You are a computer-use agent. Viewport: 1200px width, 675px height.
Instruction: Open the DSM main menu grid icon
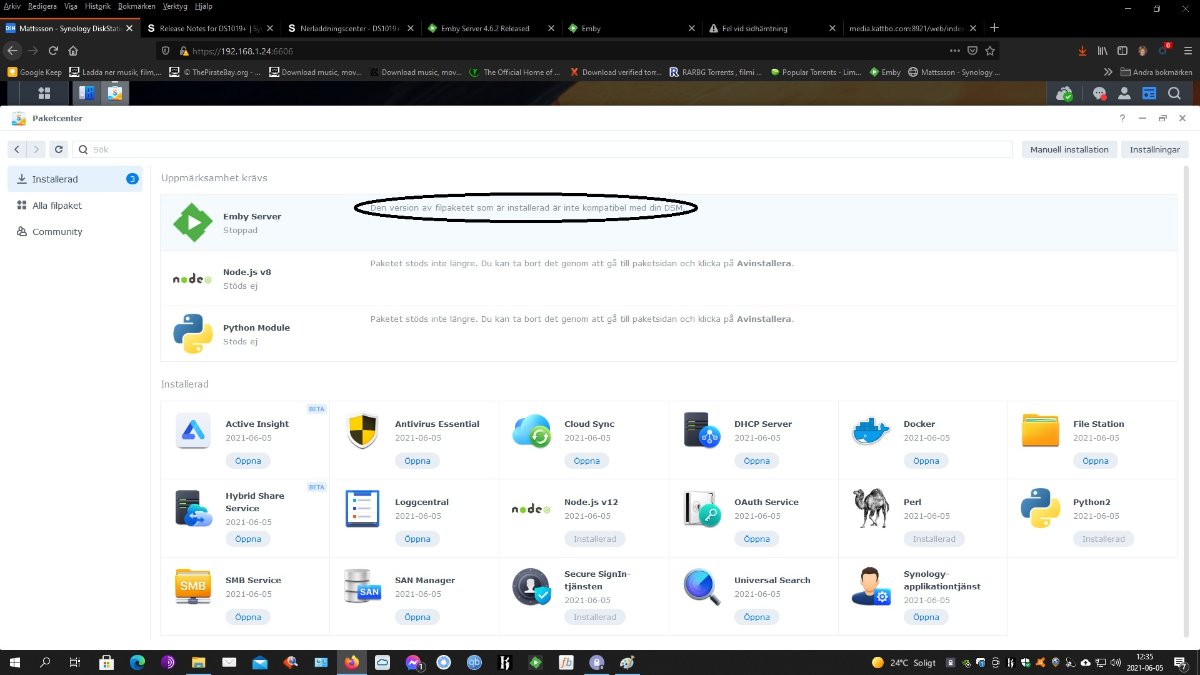pos(44,93)
